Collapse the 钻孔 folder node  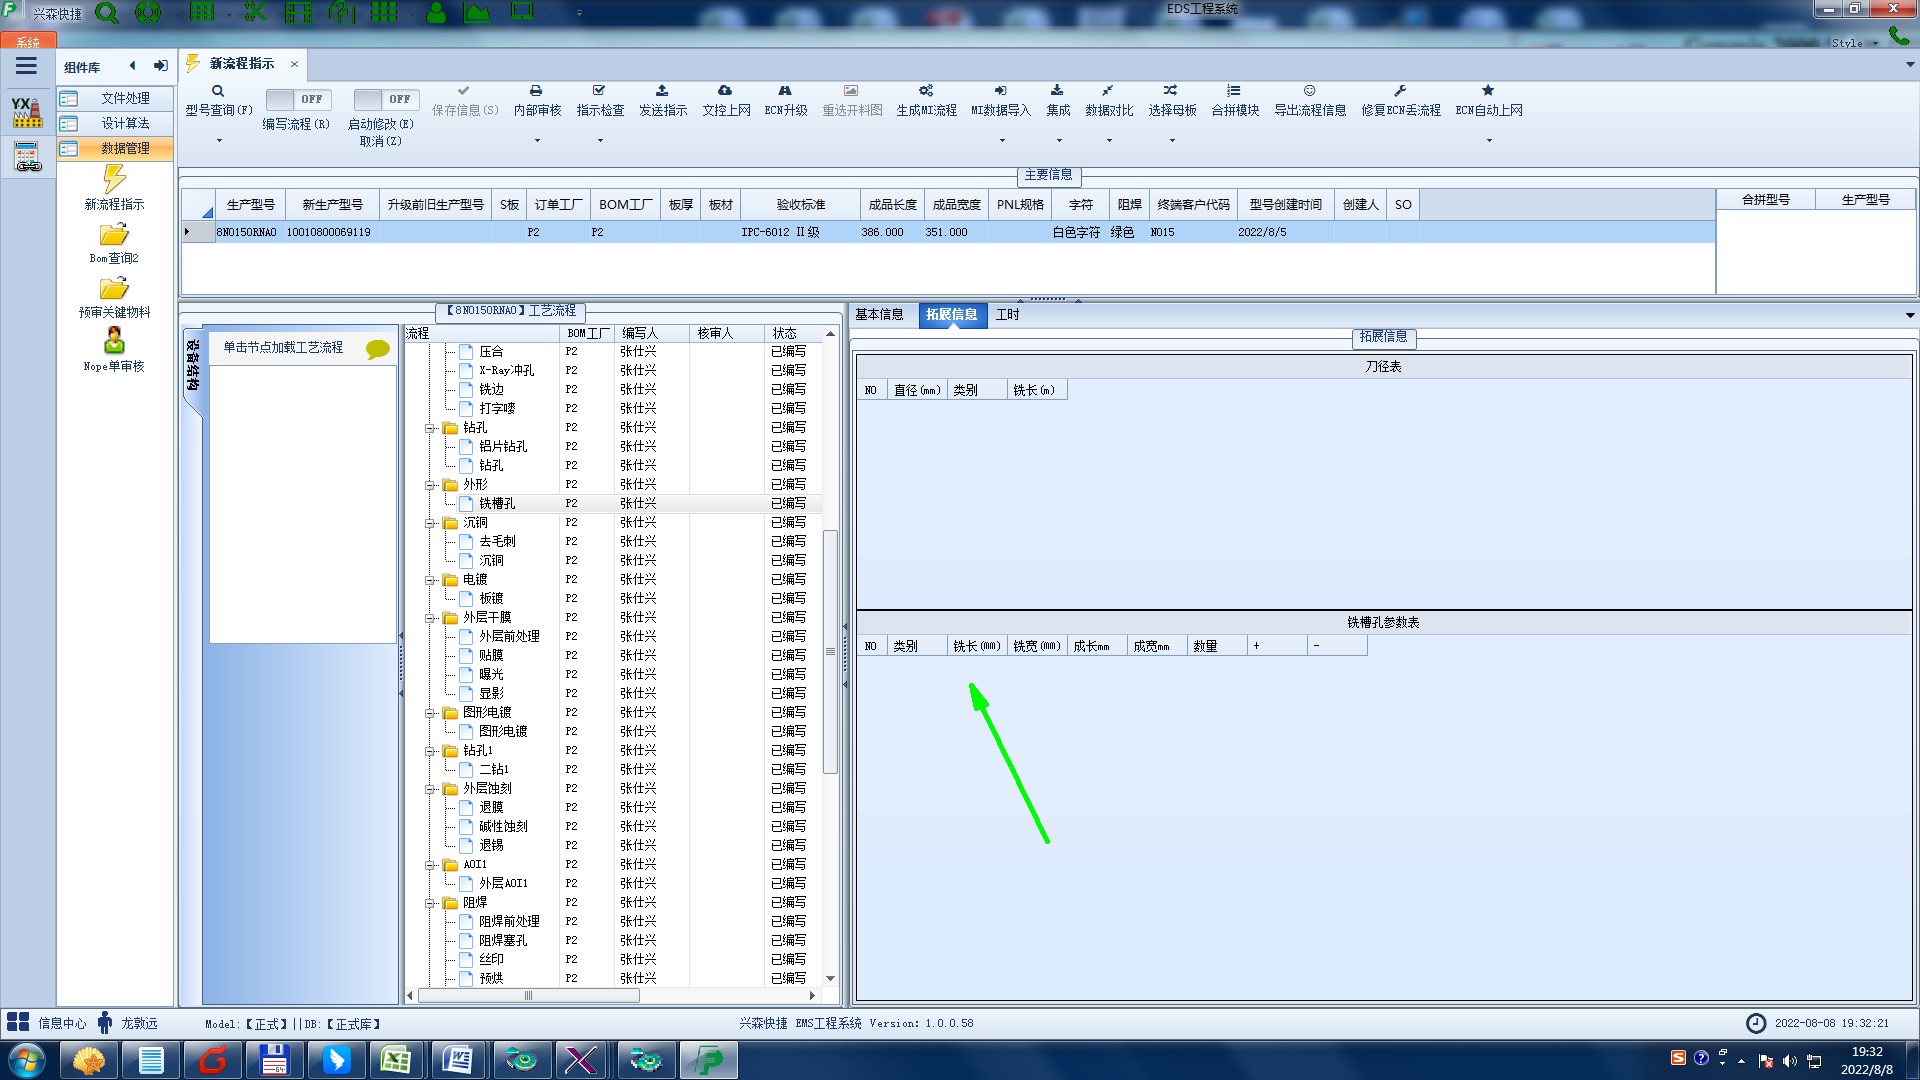point(431,428)
